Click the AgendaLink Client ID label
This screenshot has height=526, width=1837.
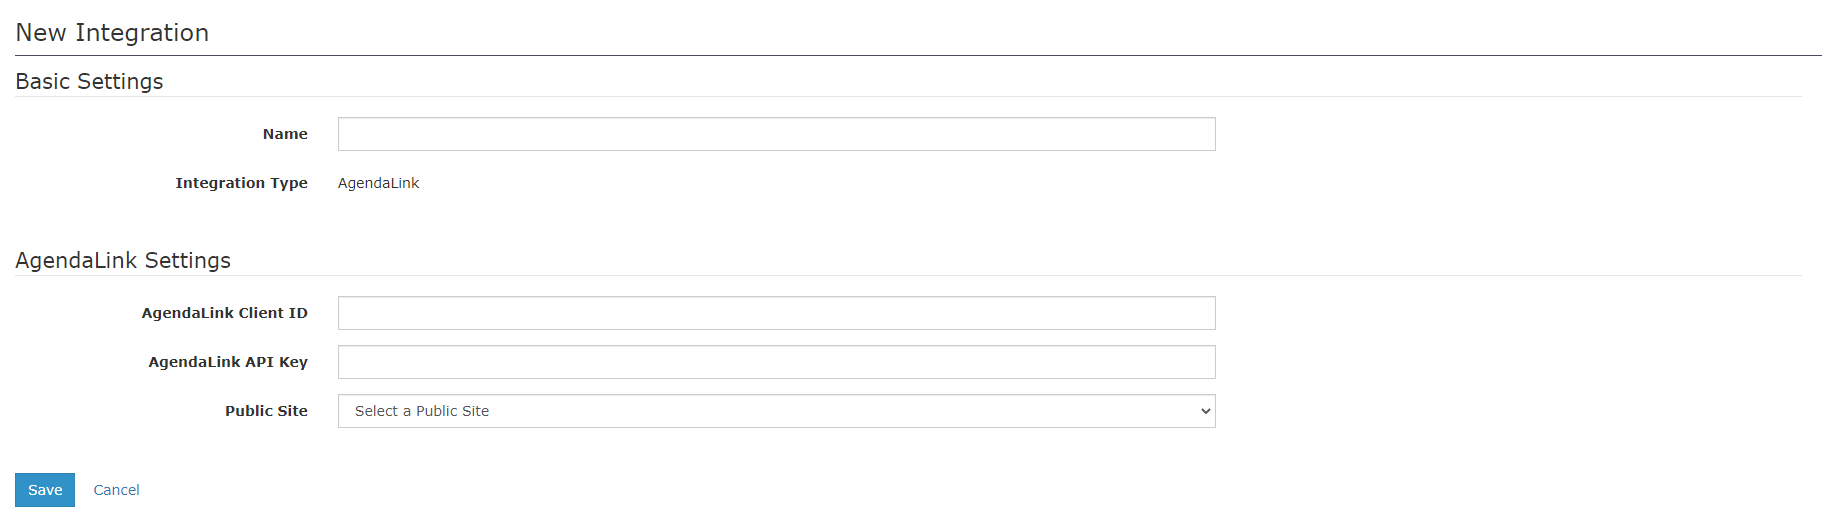coord(224,313)
